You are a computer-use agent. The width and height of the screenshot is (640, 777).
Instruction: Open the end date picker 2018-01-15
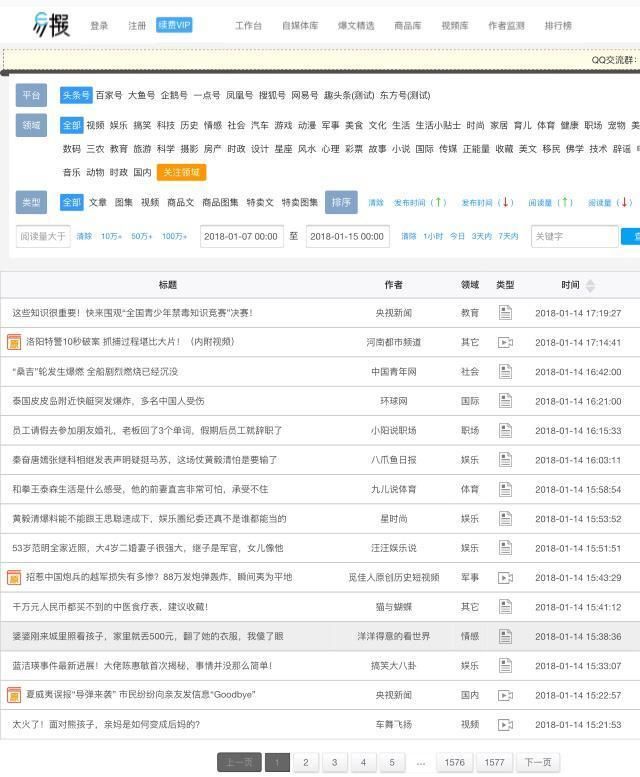tap(347, 237)
